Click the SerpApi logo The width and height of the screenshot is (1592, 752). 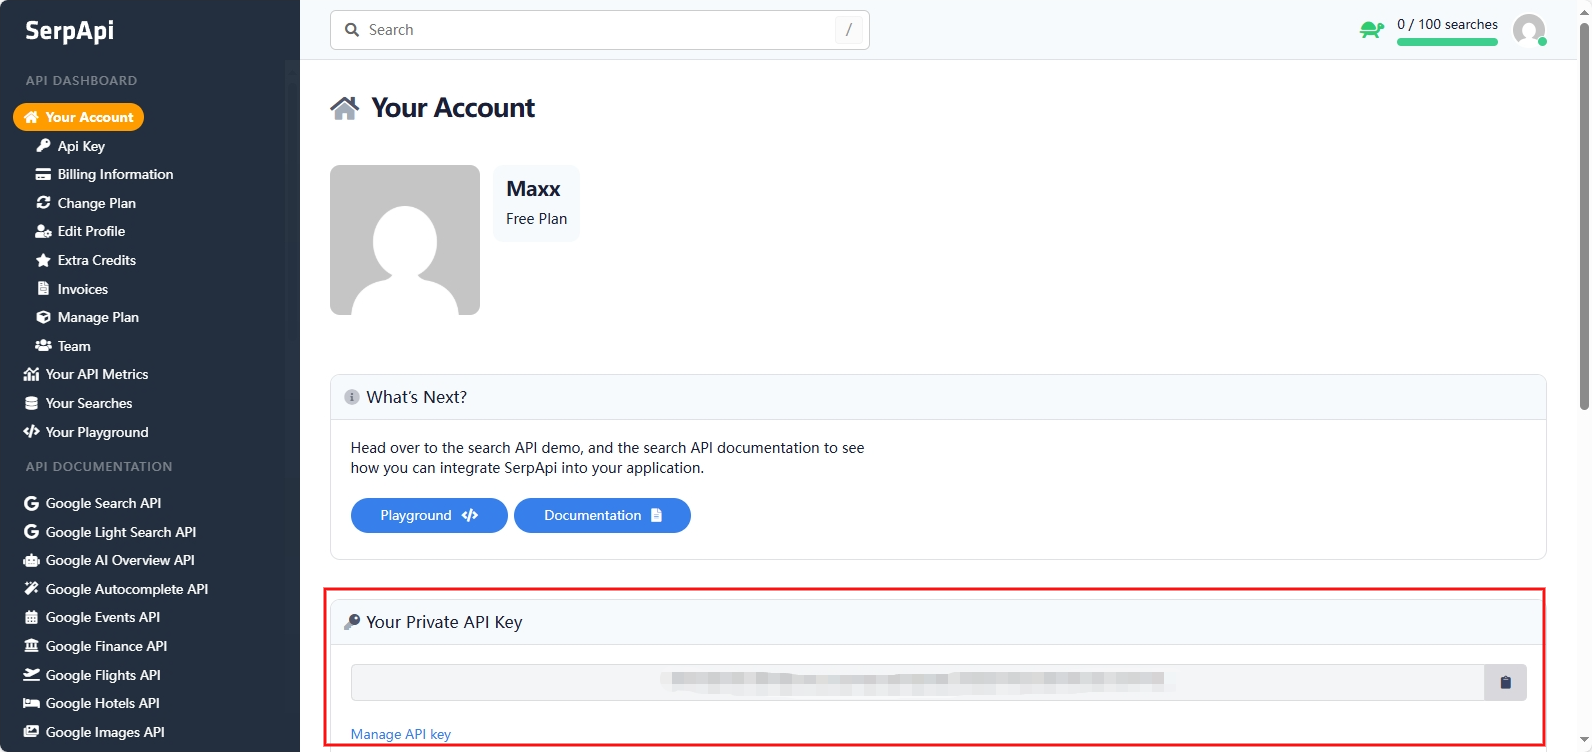click(69, 31)
